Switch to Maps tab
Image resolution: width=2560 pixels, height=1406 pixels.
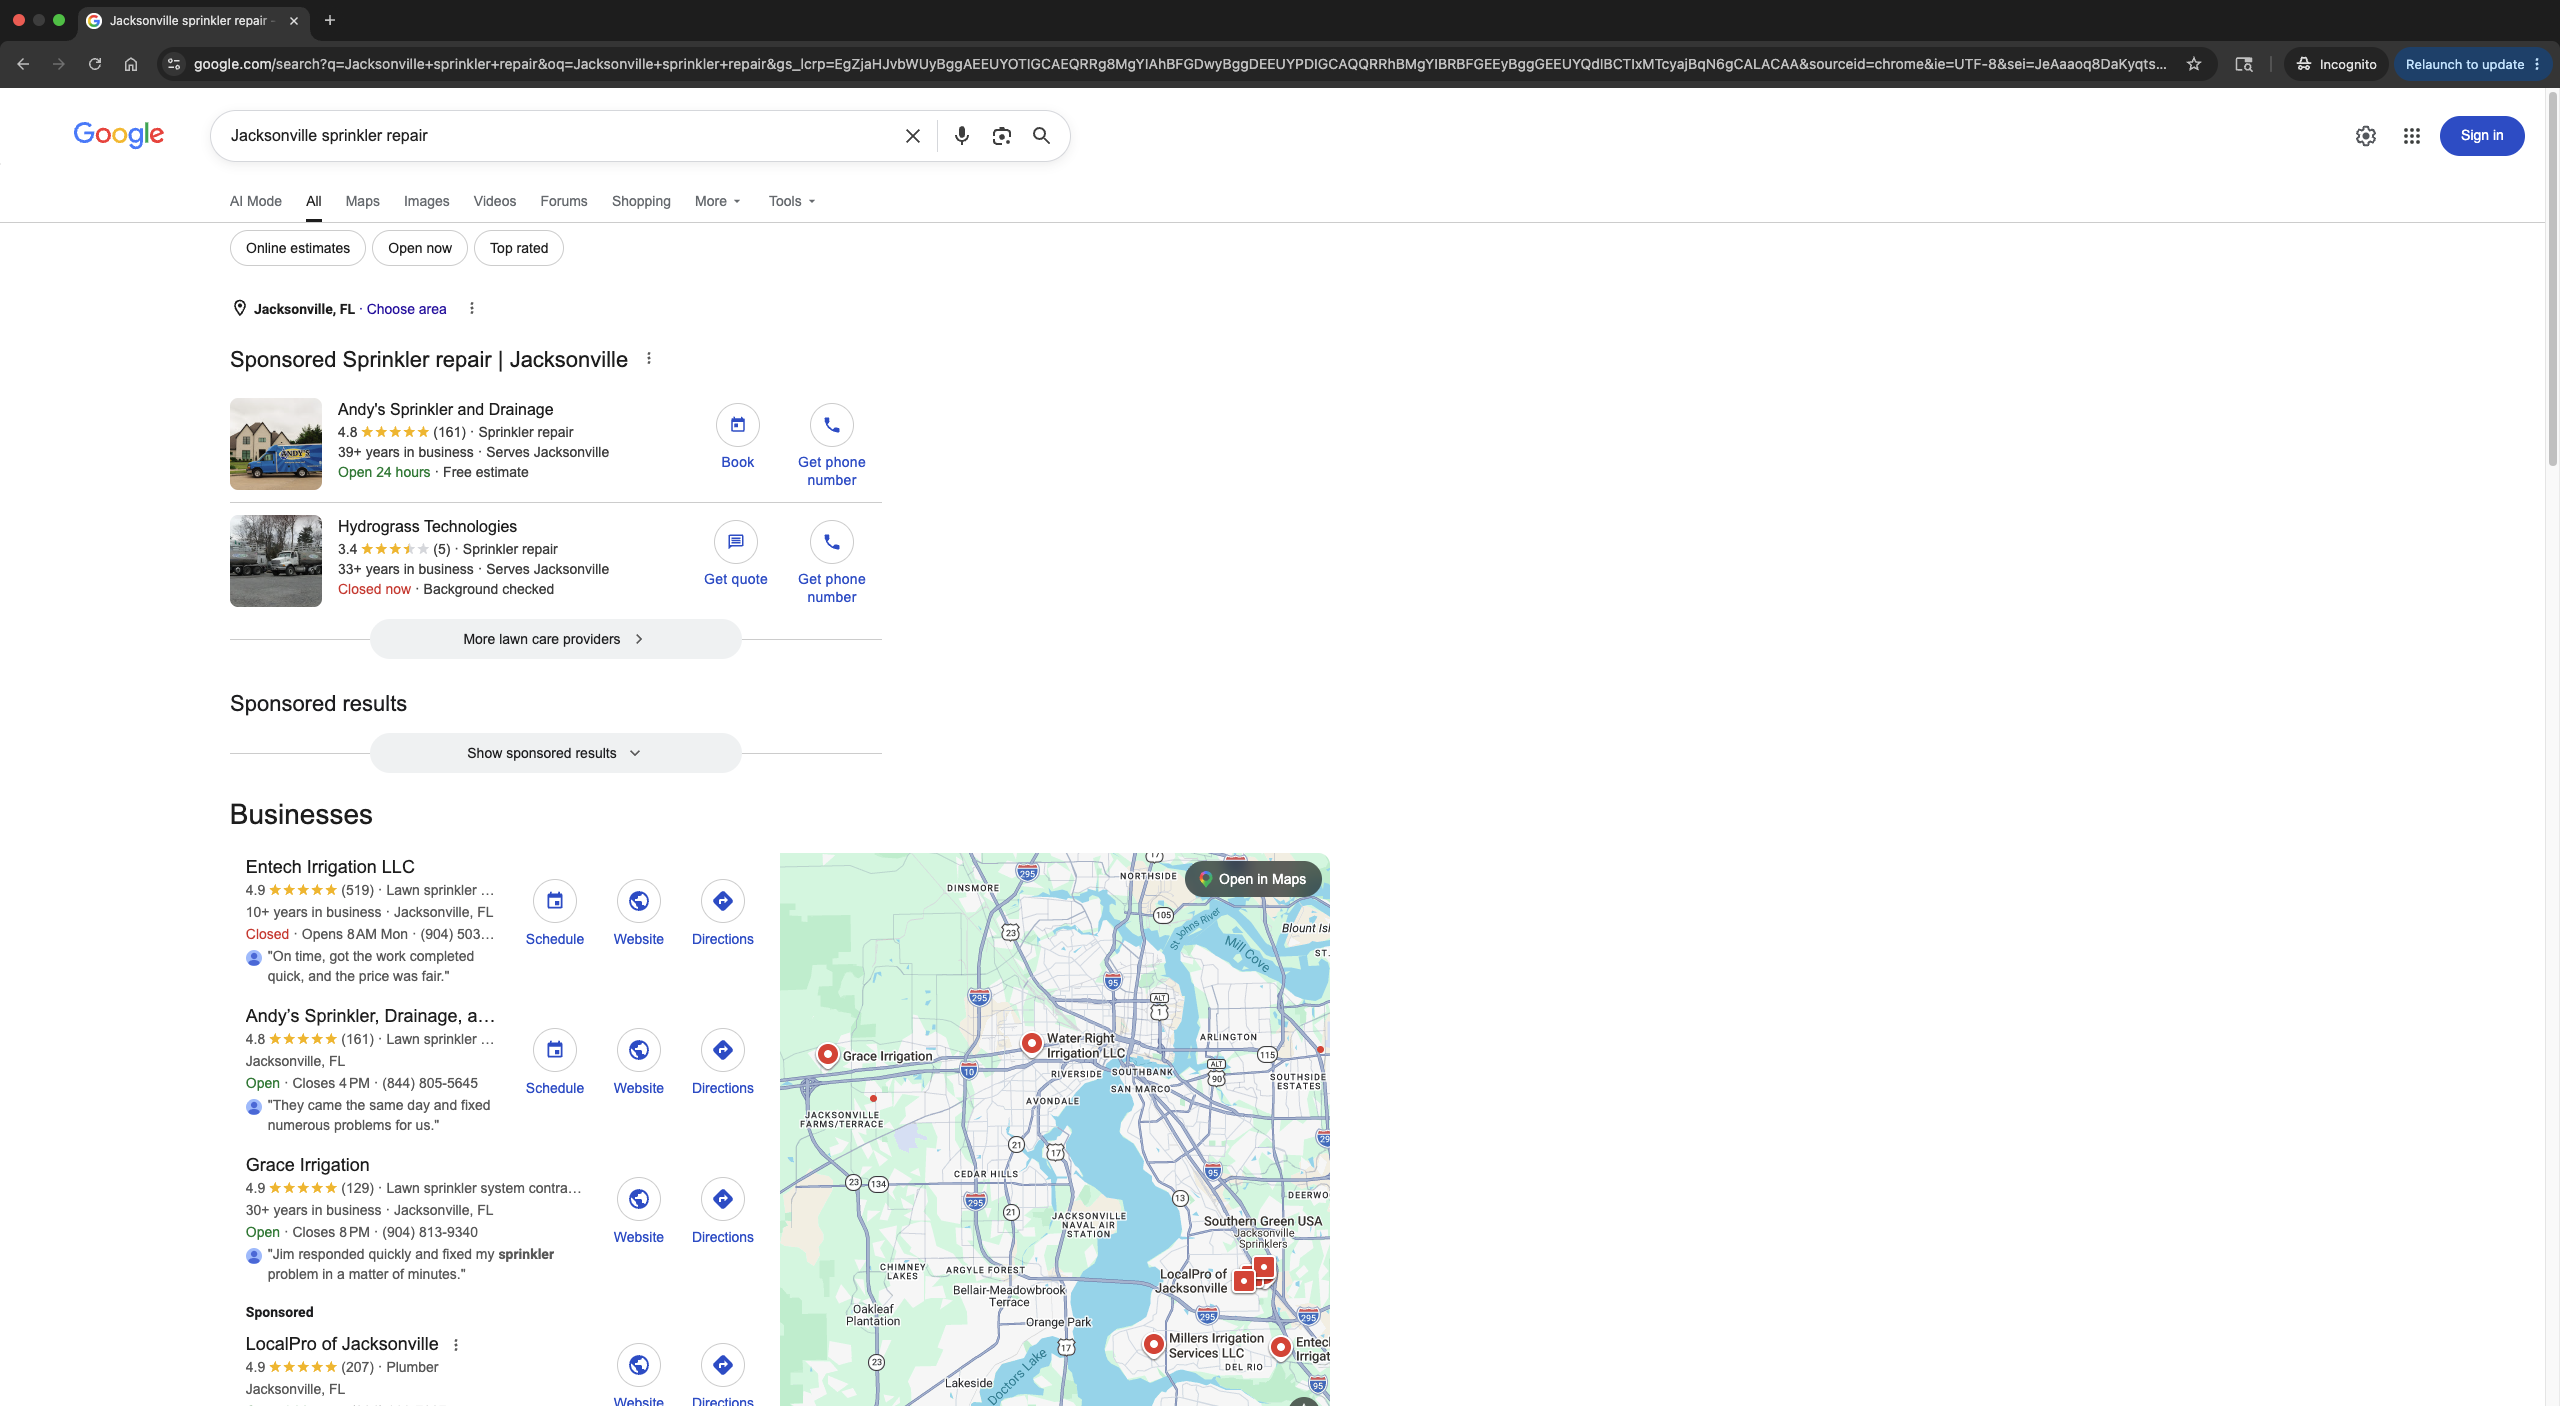[x=362, y=201]
